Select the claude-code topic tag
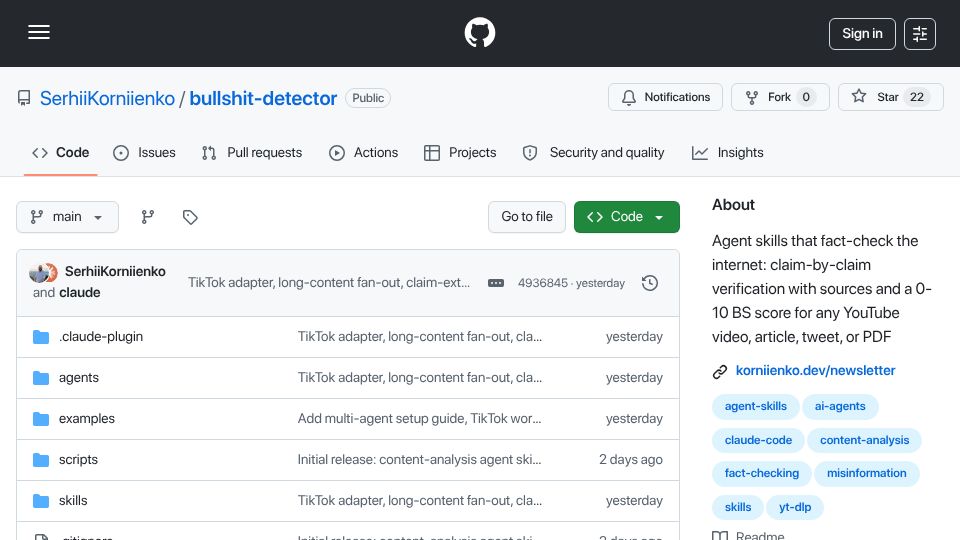The width and height of the screenshot is (960, 540). click(x=758, y=440)
